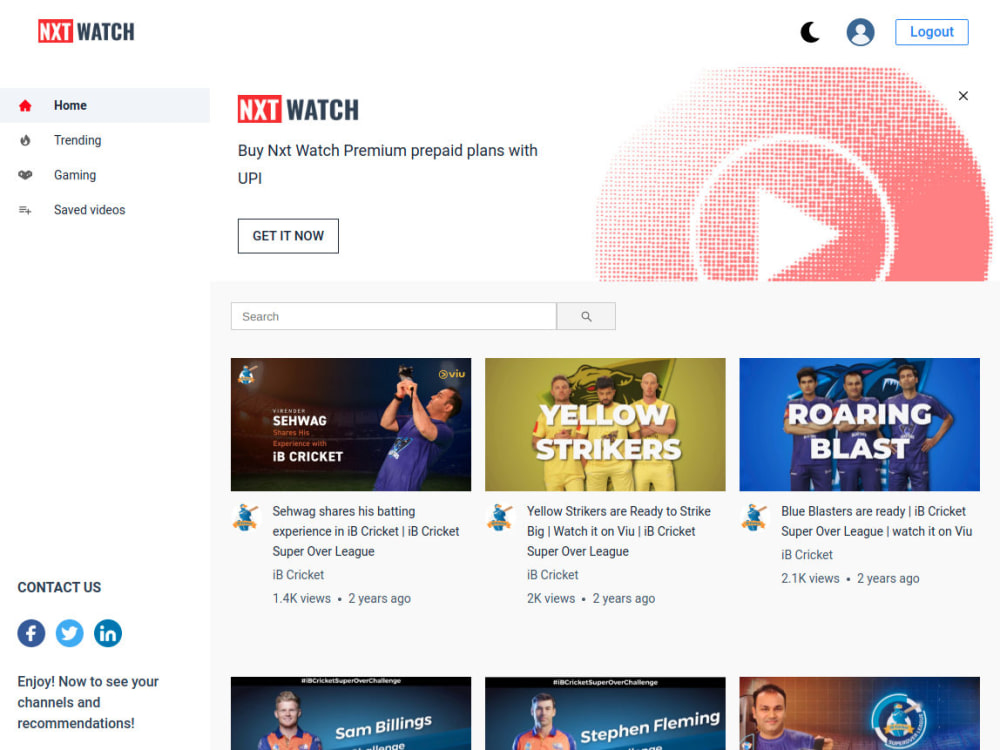
Task: Open the Super Over League logo thumbnail
Action: (860, 713)
